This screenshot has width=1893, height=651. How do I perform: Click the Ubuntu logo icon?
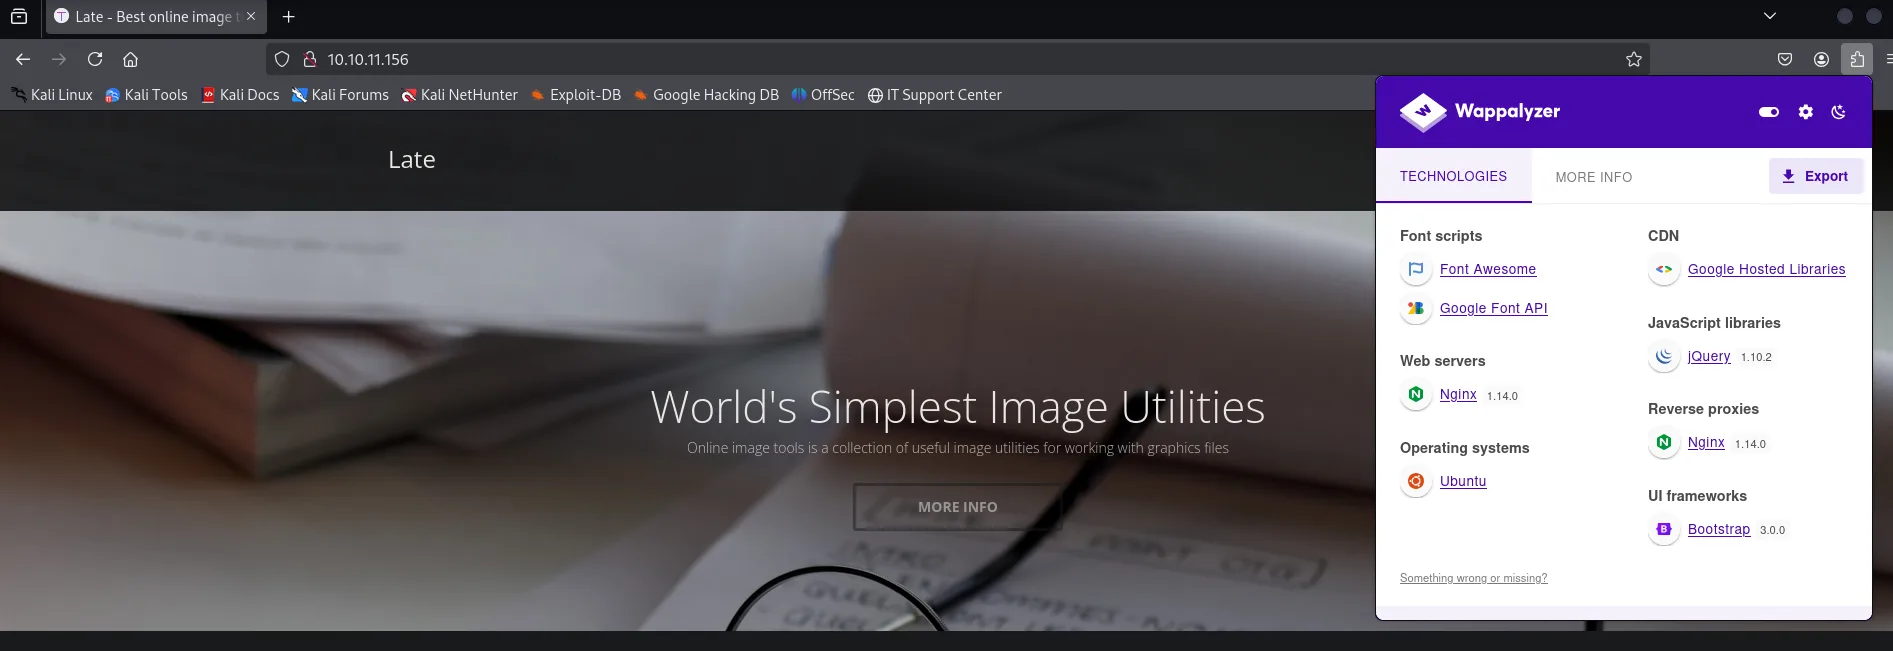[x=1416, y=481]
